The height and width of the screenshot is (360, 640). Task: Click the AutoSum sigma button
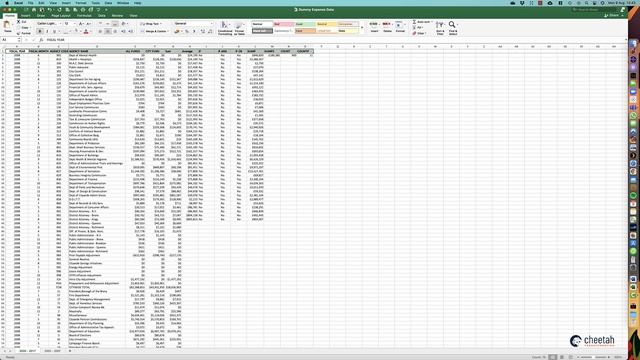(x=422, y=22)
